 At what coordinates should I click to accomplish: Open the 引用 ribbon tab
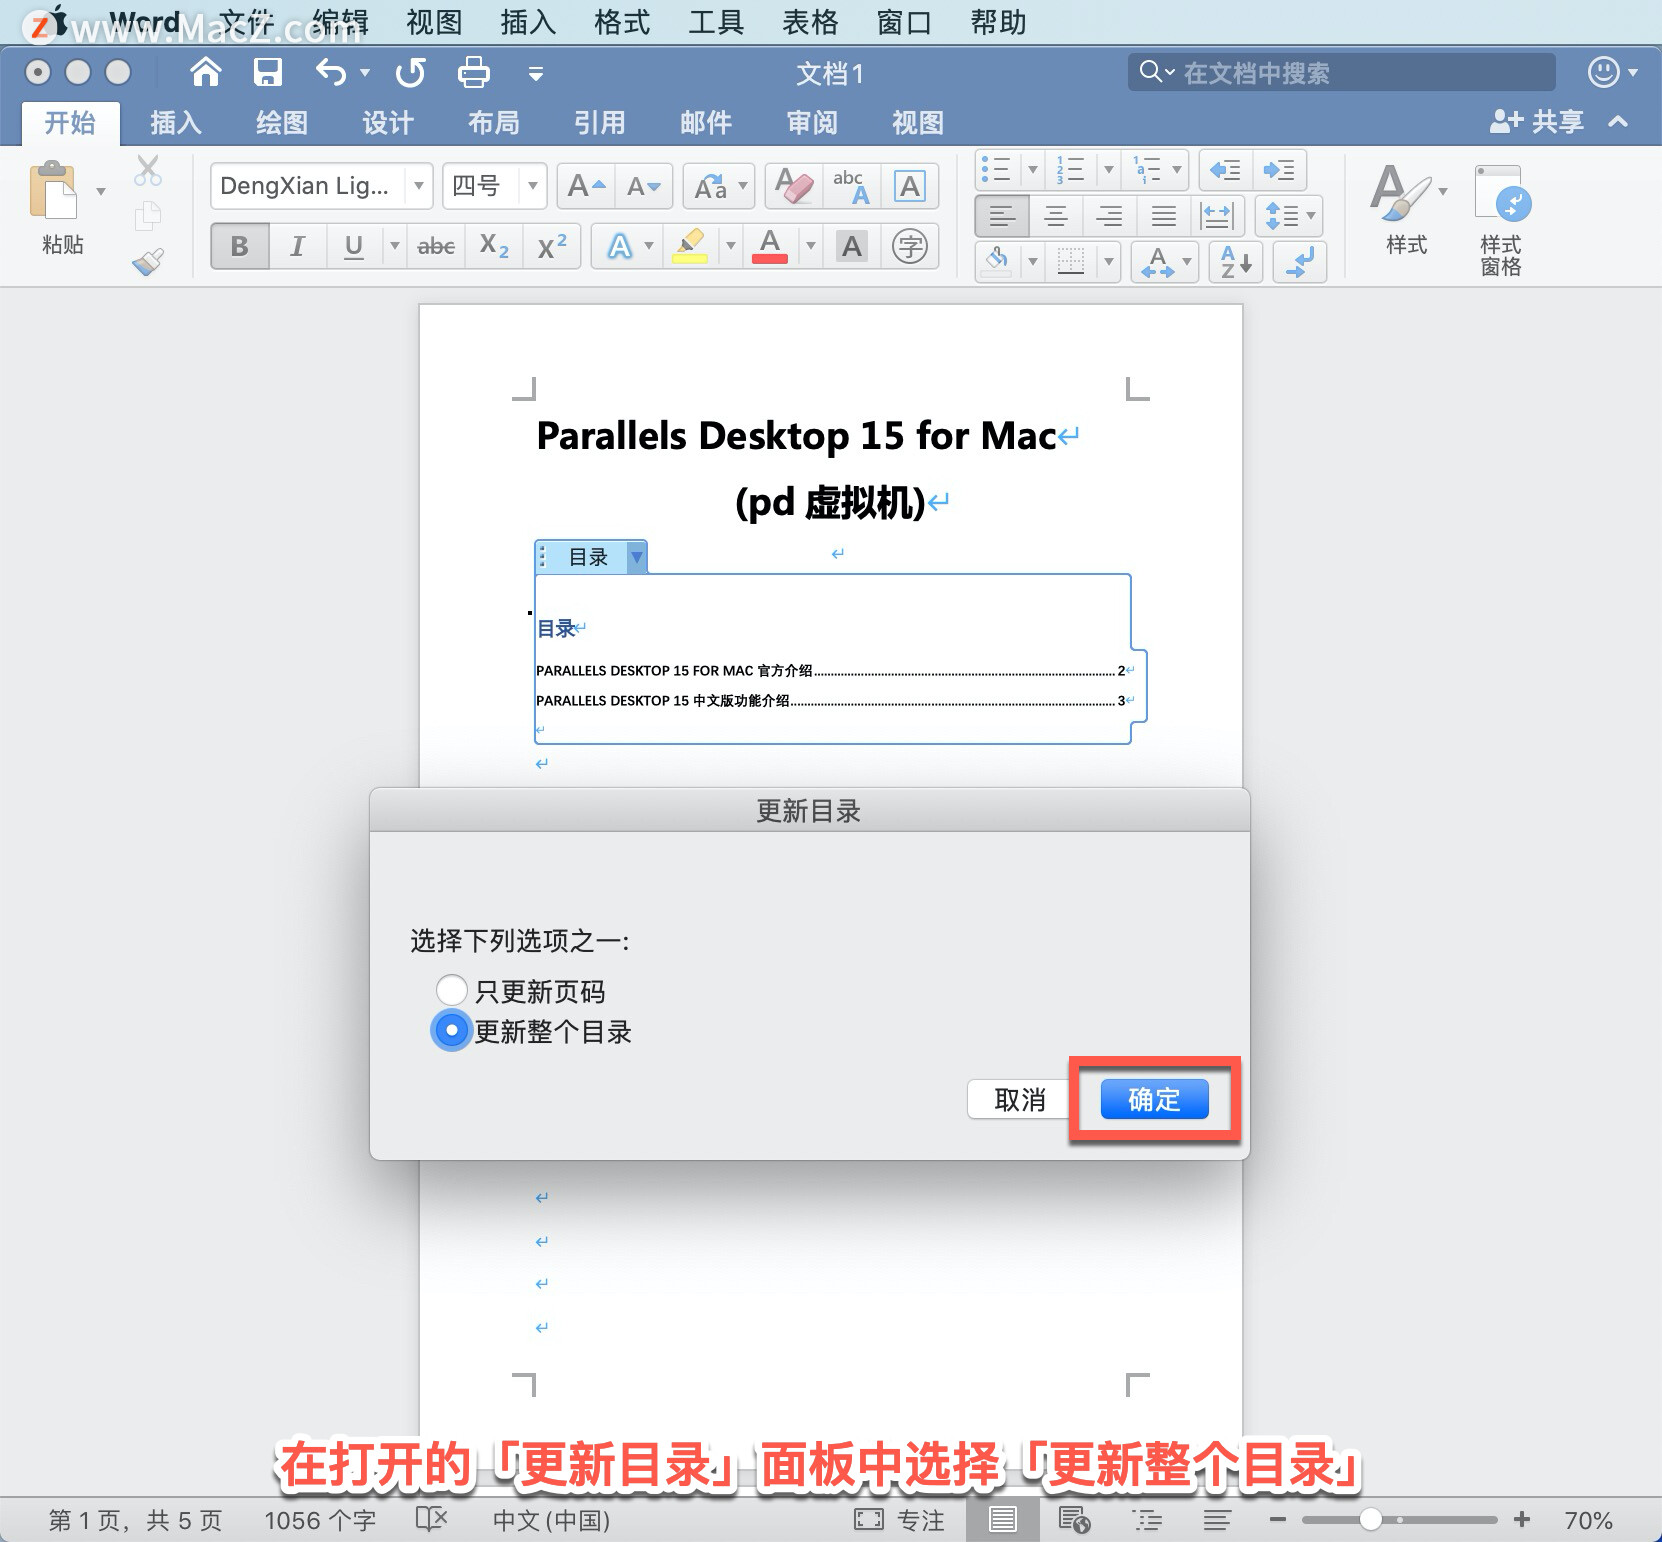pyautogui.click(x=599, y=122)
